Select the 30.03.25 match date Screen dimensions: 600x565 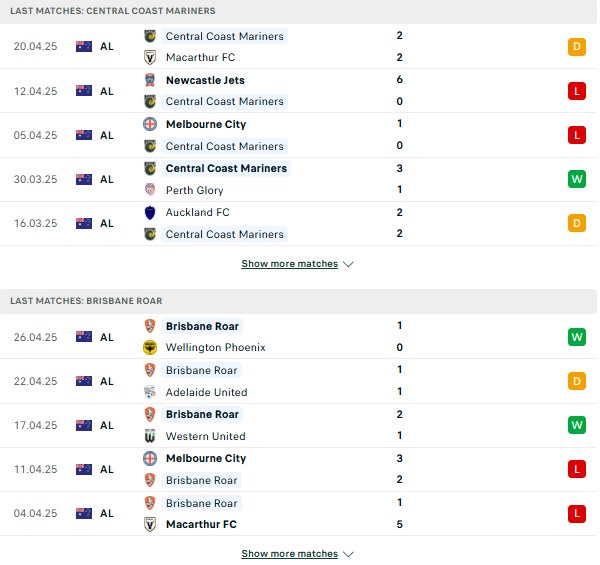(x=35, y=179)
